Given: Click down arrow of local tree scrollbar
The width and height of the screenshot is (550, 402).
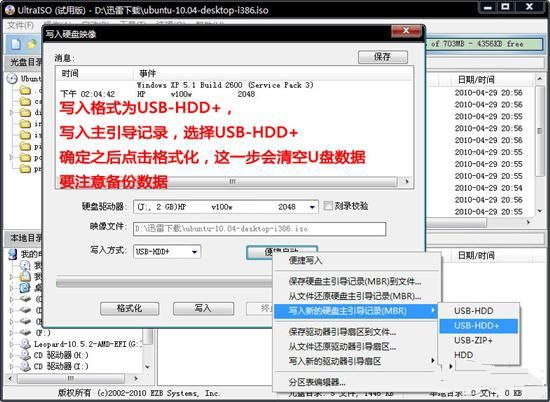Looking at the screenshot, I should tap(148, 367).
